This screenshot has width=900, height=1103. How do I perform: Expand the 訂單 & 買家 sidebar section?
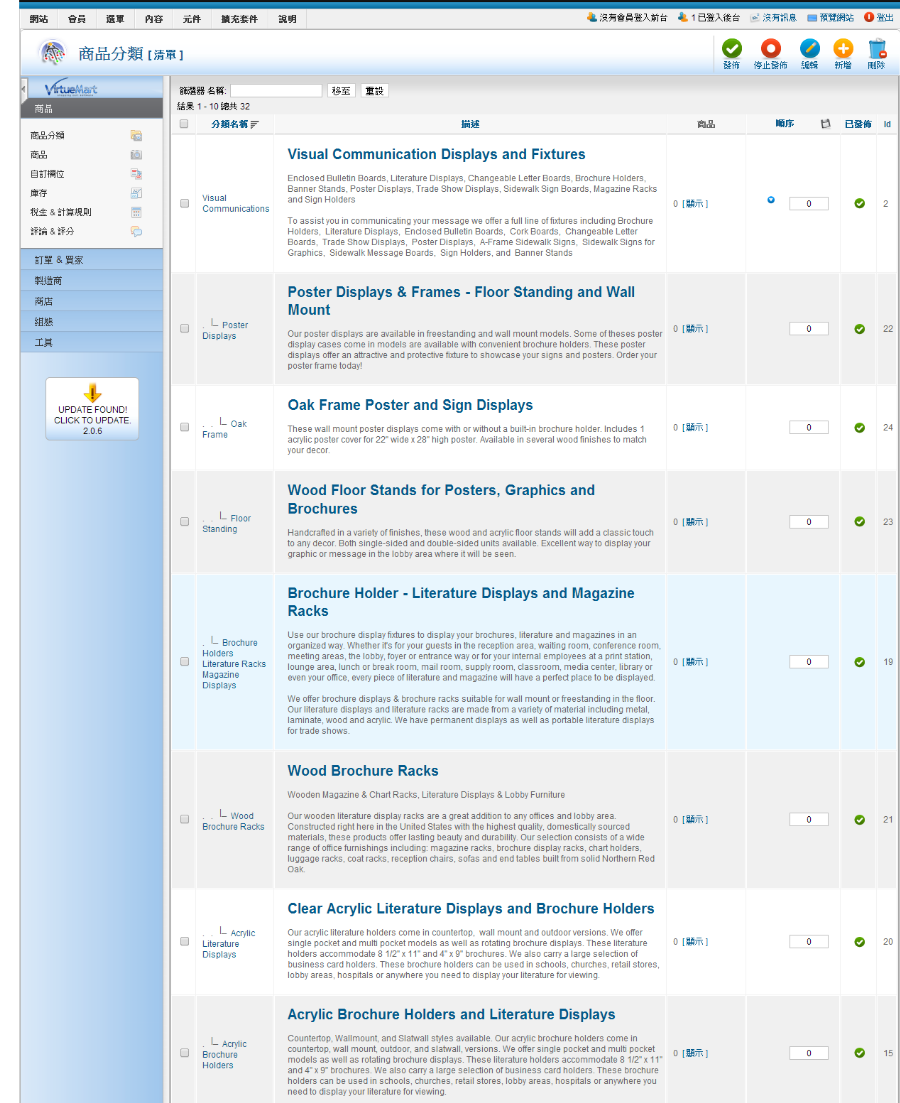pyautogui.click(x=91, y=260)
